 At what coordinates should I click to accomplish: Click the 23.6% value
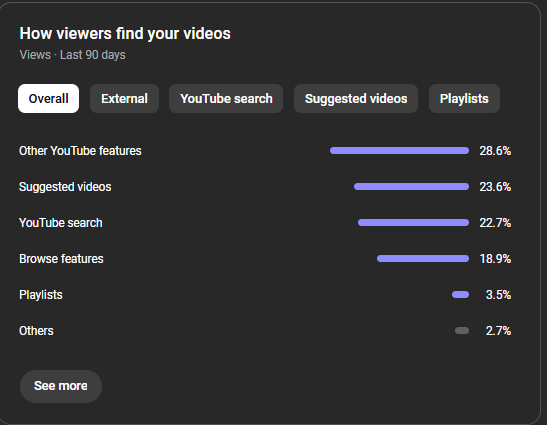tap(495, 187)
